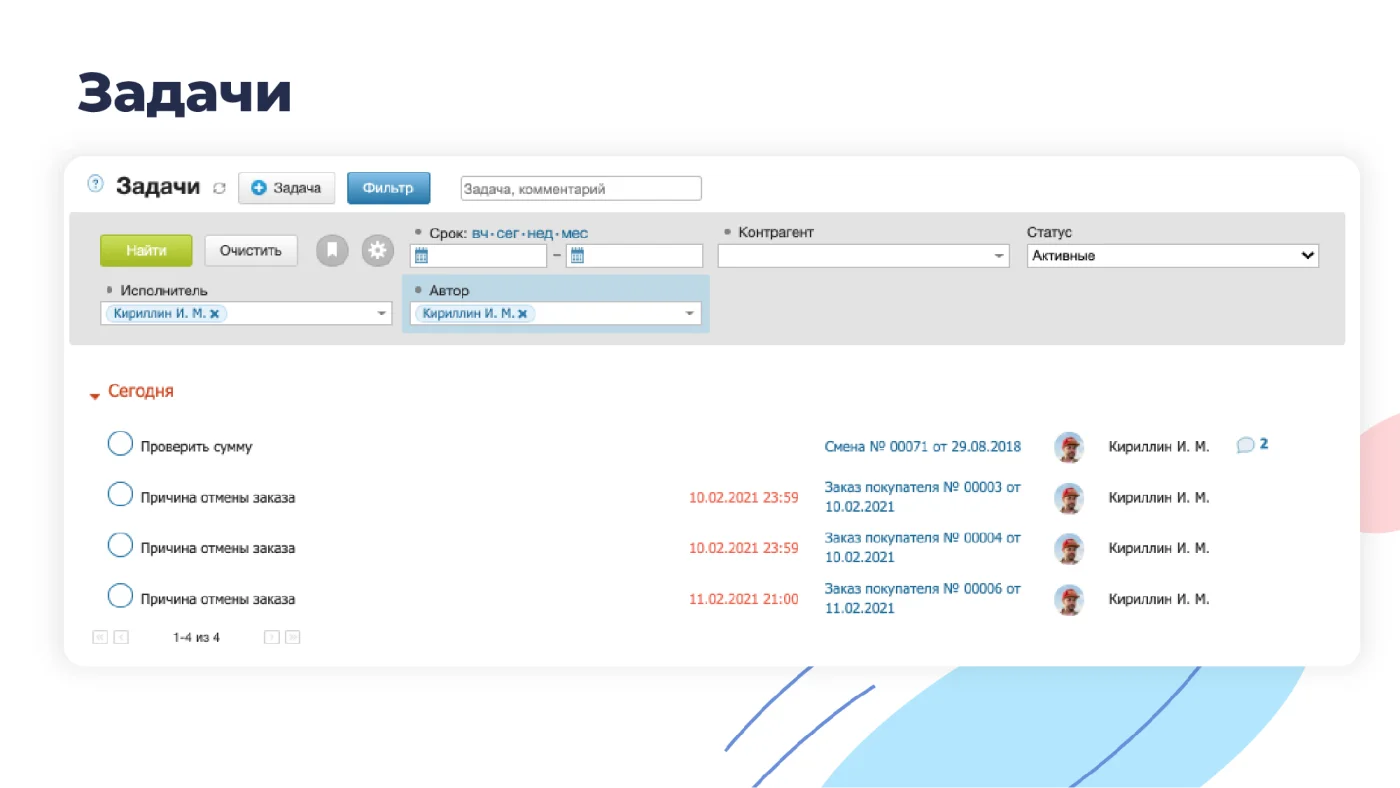The image size is (1400, 788).
Task: Open the Статус dropdown
Action: tap(1173, 256)
